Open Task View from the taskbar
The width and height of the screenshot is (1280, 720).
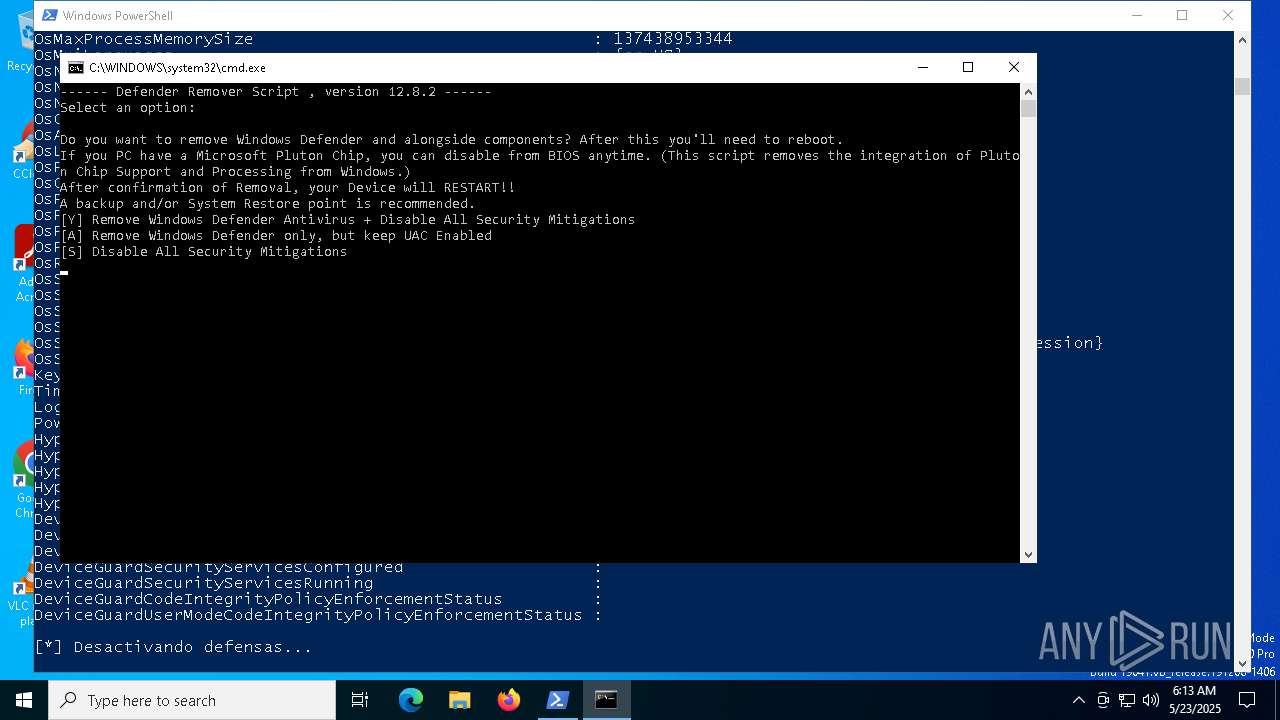point(360,700)
